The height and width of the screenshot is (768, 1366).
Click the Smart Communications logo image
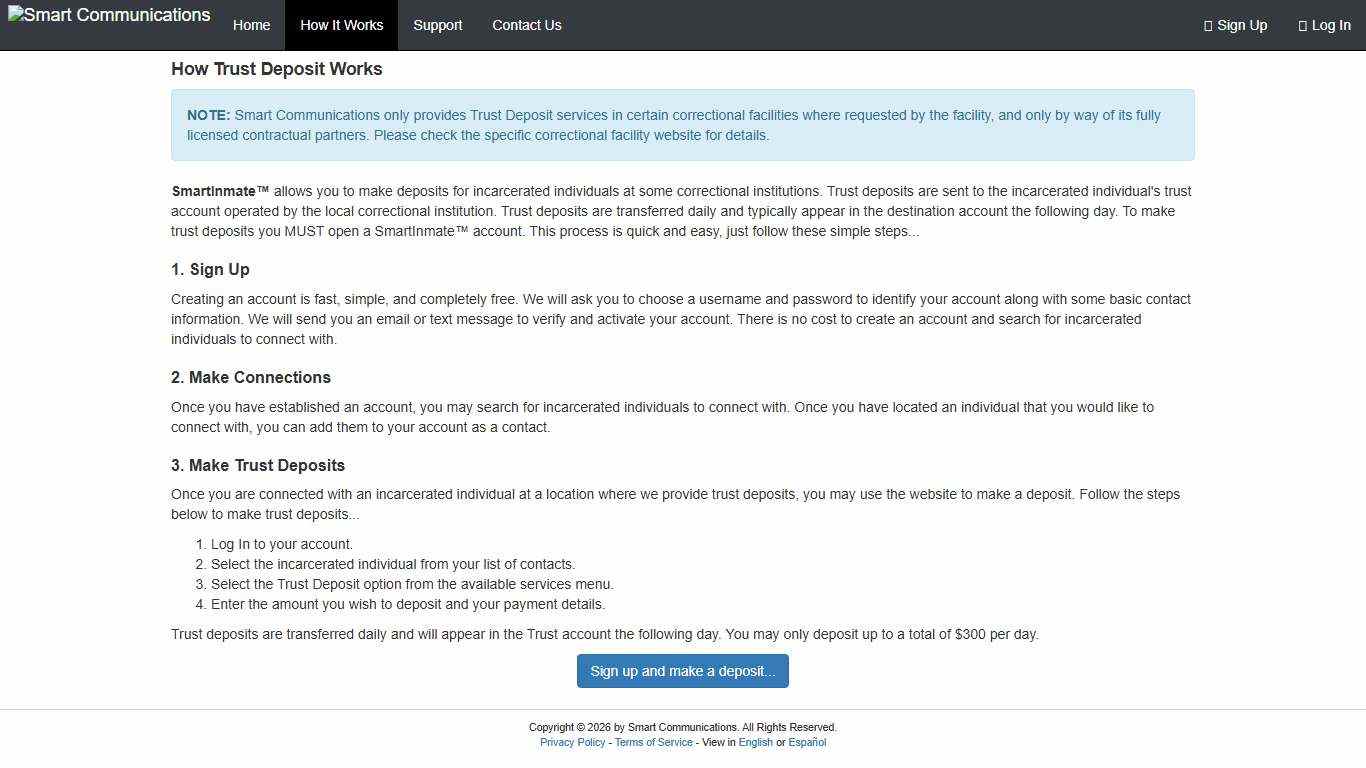pos(109,16)
